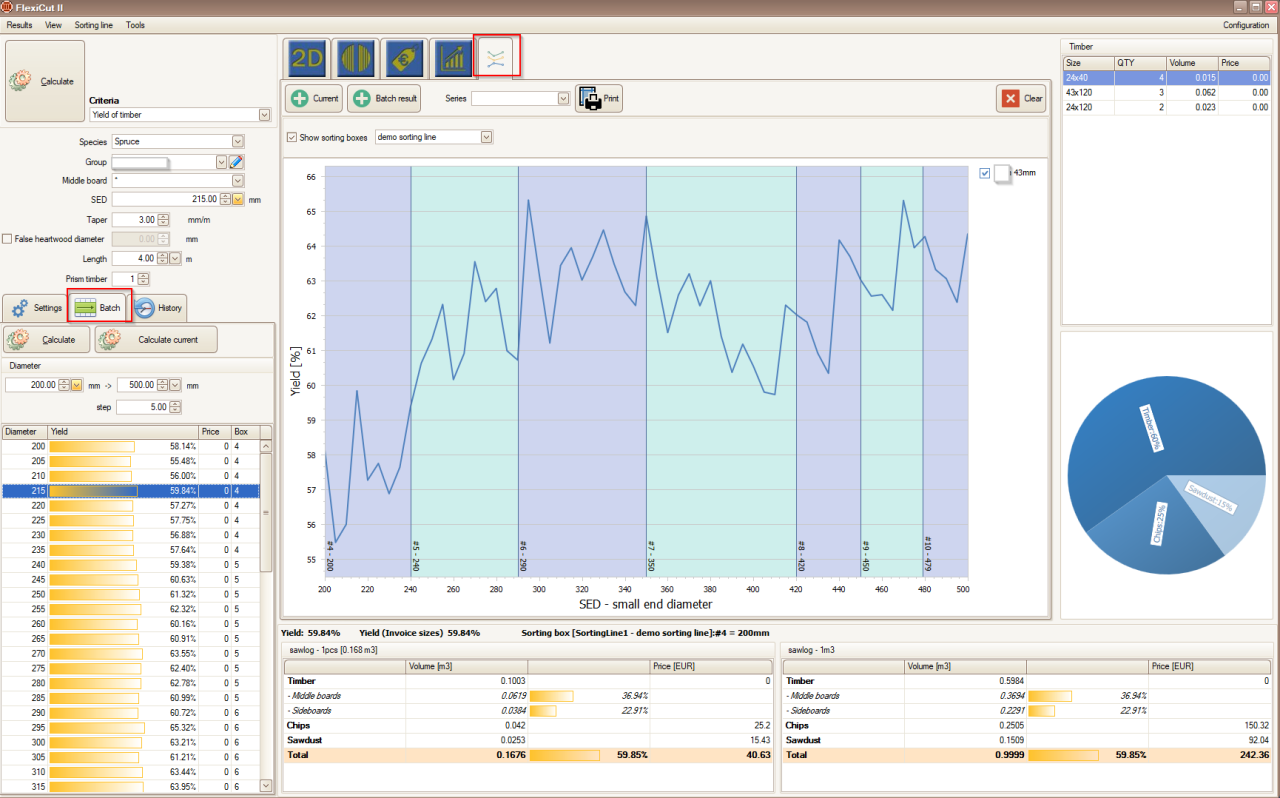1280x798 pixels.
Task: Switch to the Batch tab
Action: [x=98, y=307]
